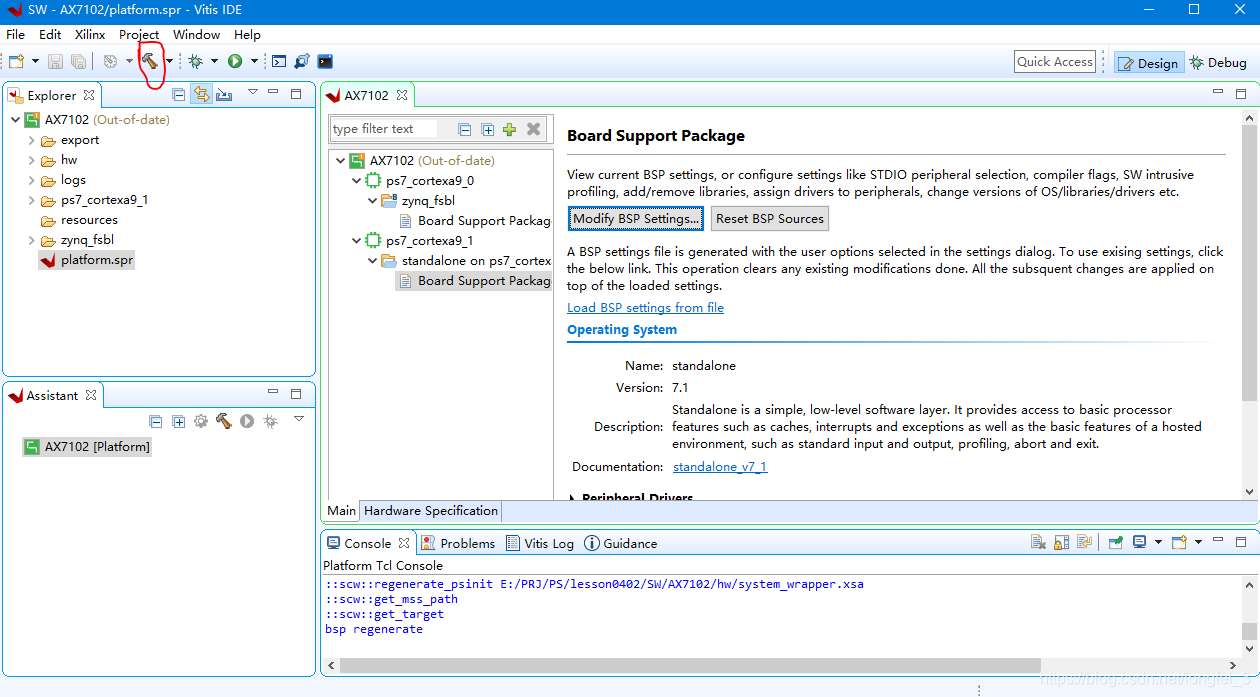Close the AX7102 editor tab
This screenshot has width=1260, height=697.
point(402,95)
